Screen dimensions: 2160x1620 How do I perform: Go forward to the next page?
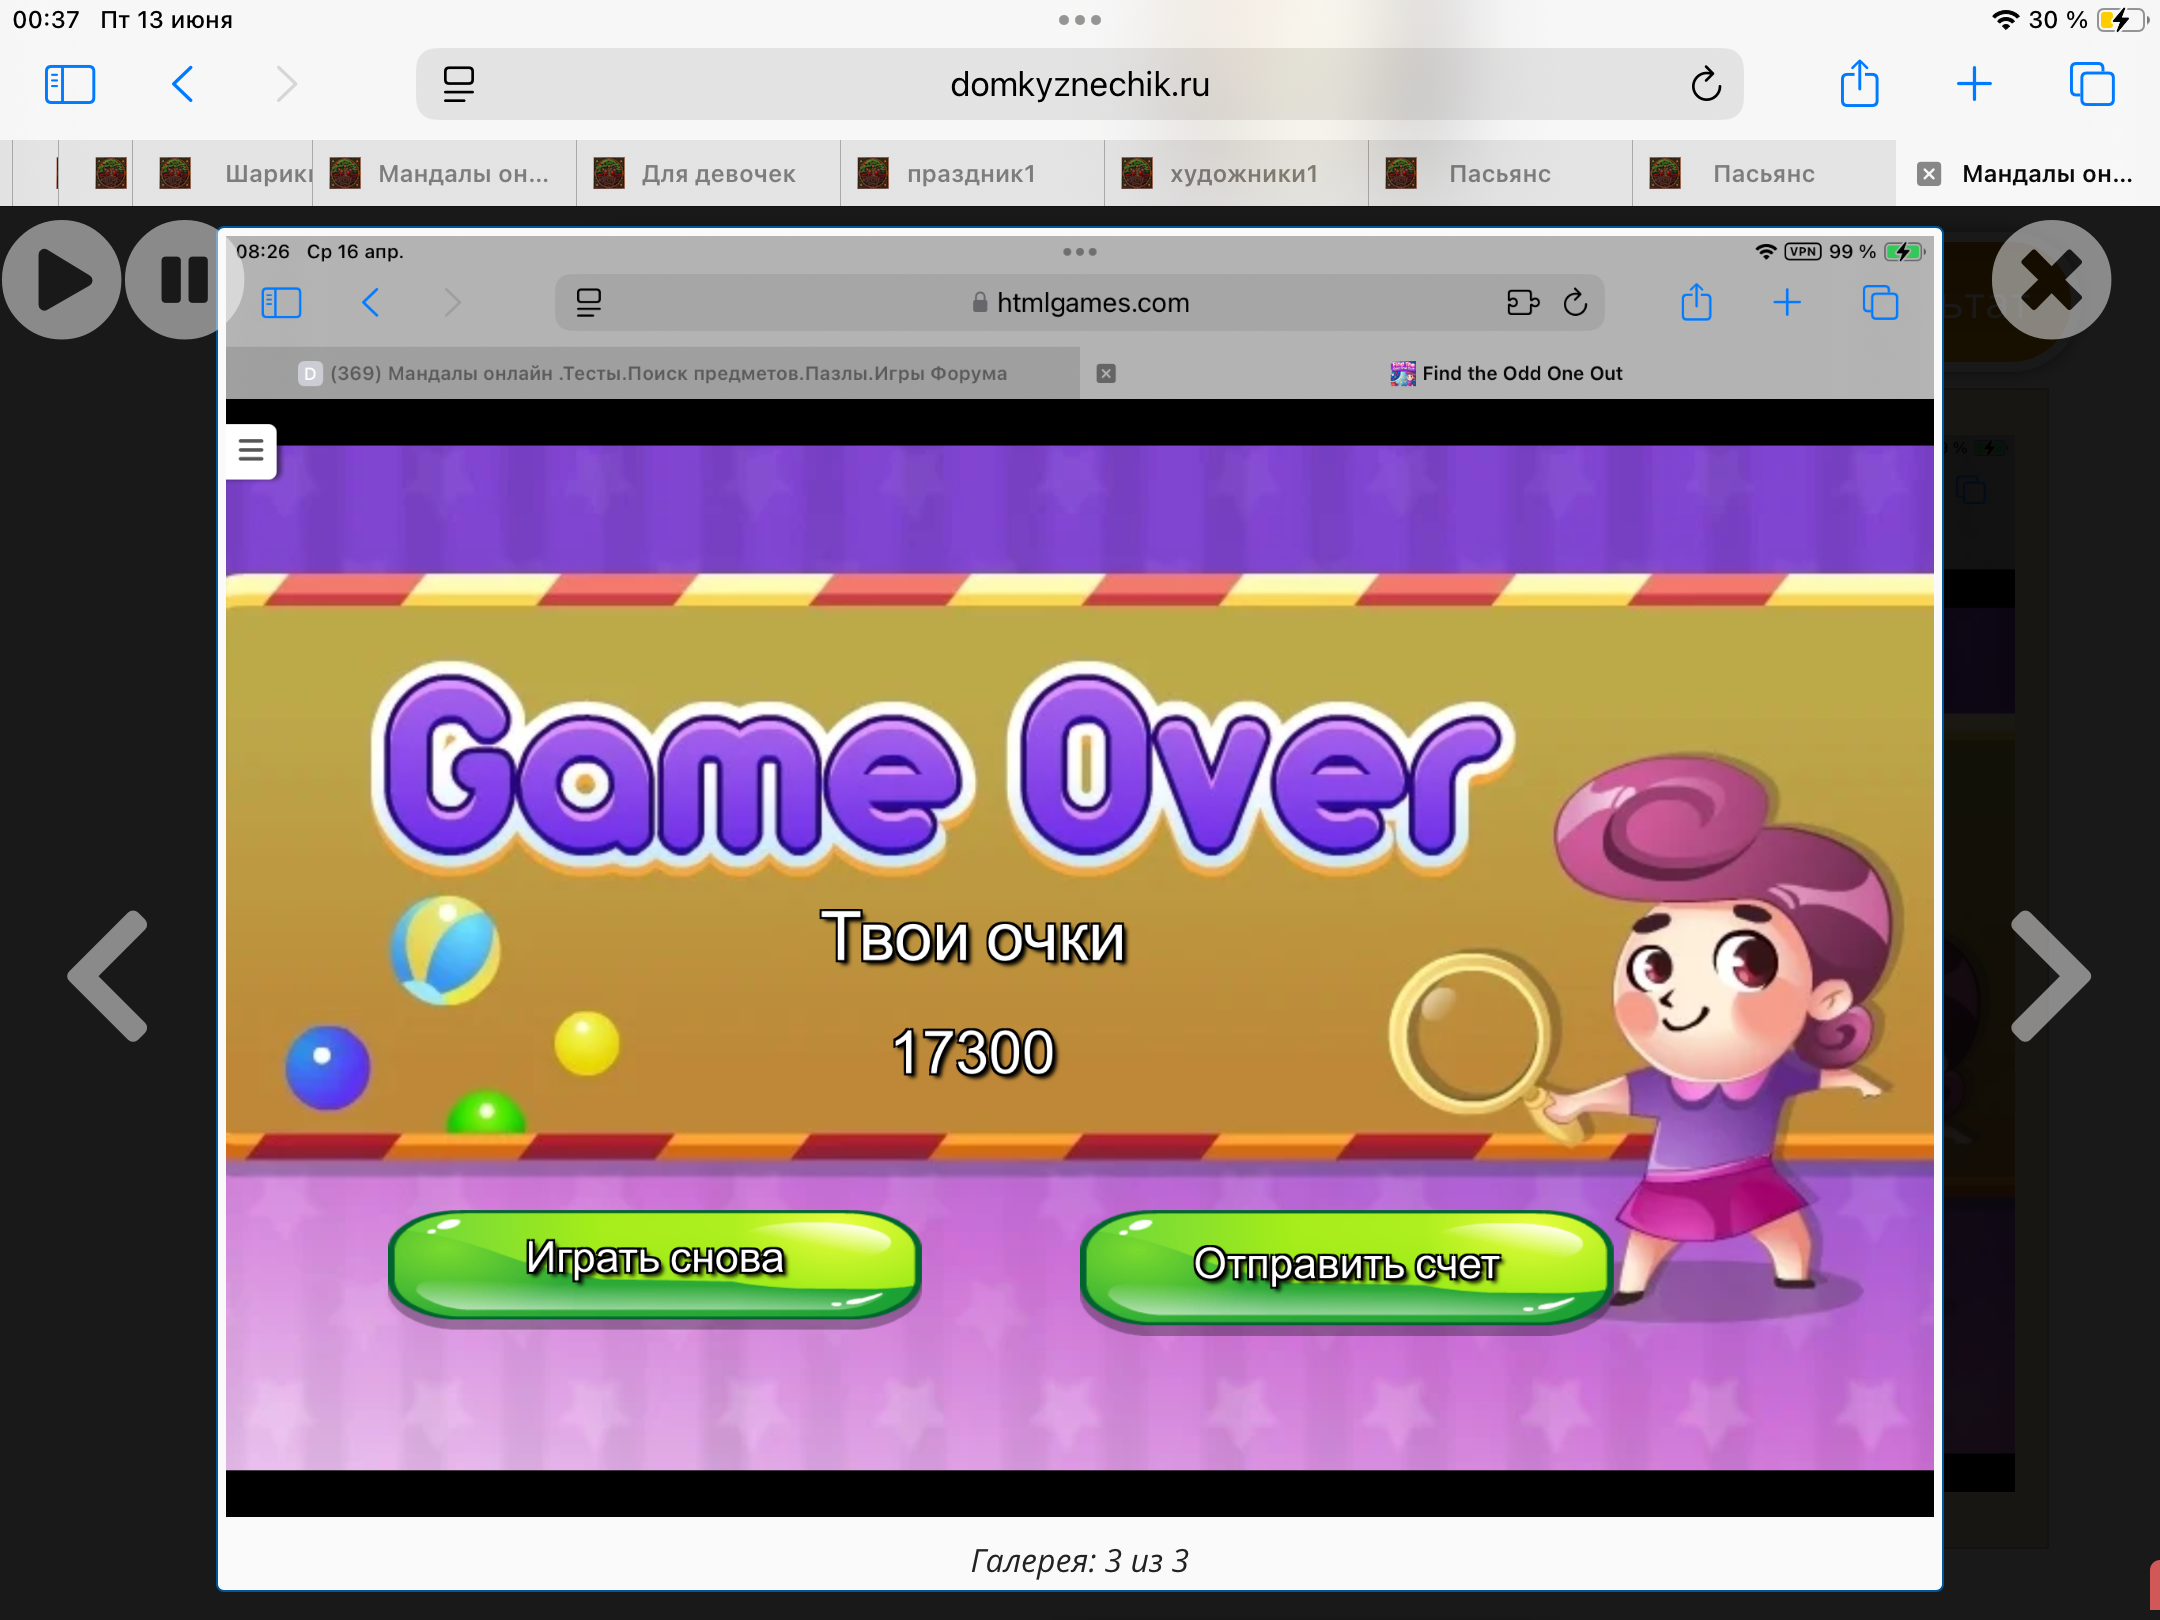tap(287, 84)
